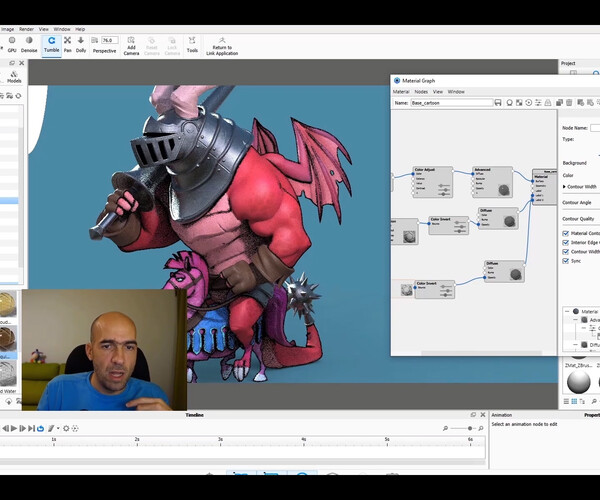Toggle the Denoise option
Image resolution: width=600 pixels, height=500 pixels.
point(29,44)
